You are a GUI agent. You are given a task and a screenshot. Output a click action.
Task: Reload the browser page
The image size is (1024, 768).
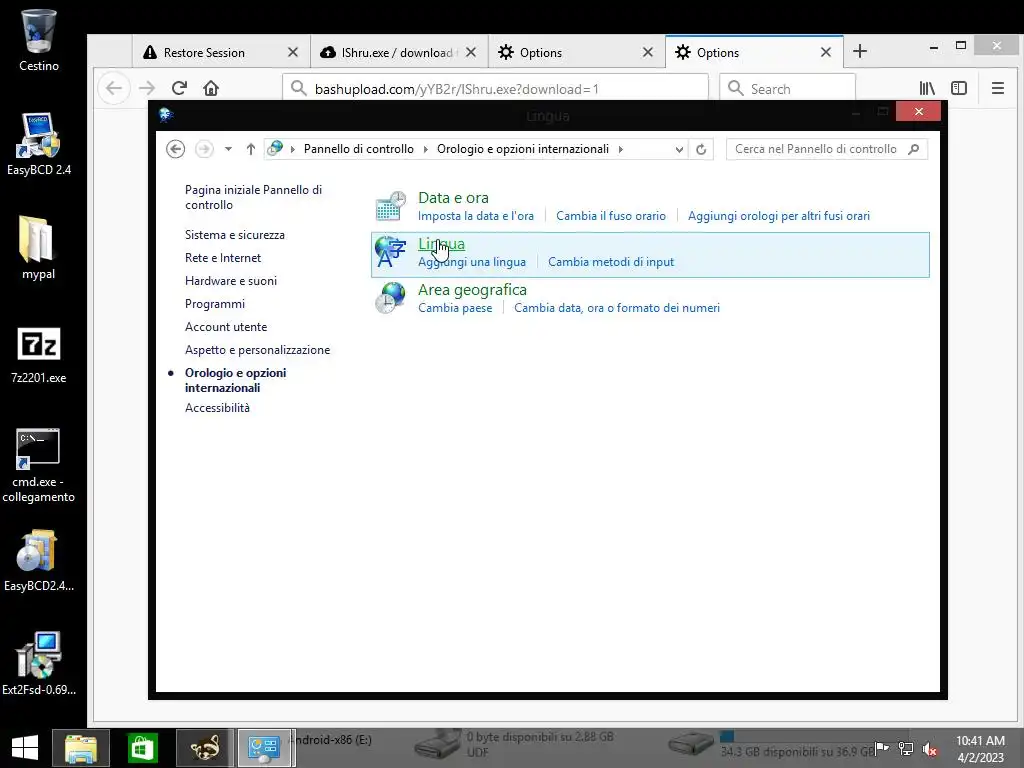180,88
